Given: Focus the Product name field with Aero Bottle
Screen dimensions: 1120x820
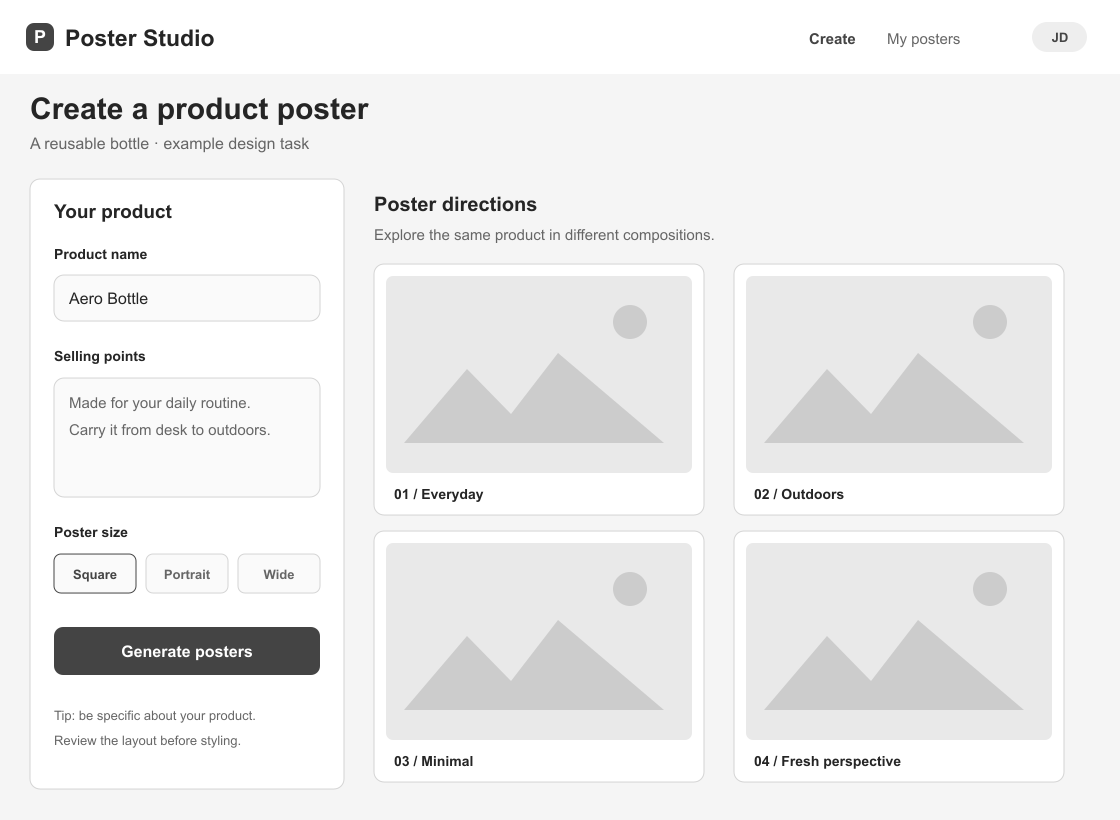Looking at the screenshot, I should pos(187,298).
